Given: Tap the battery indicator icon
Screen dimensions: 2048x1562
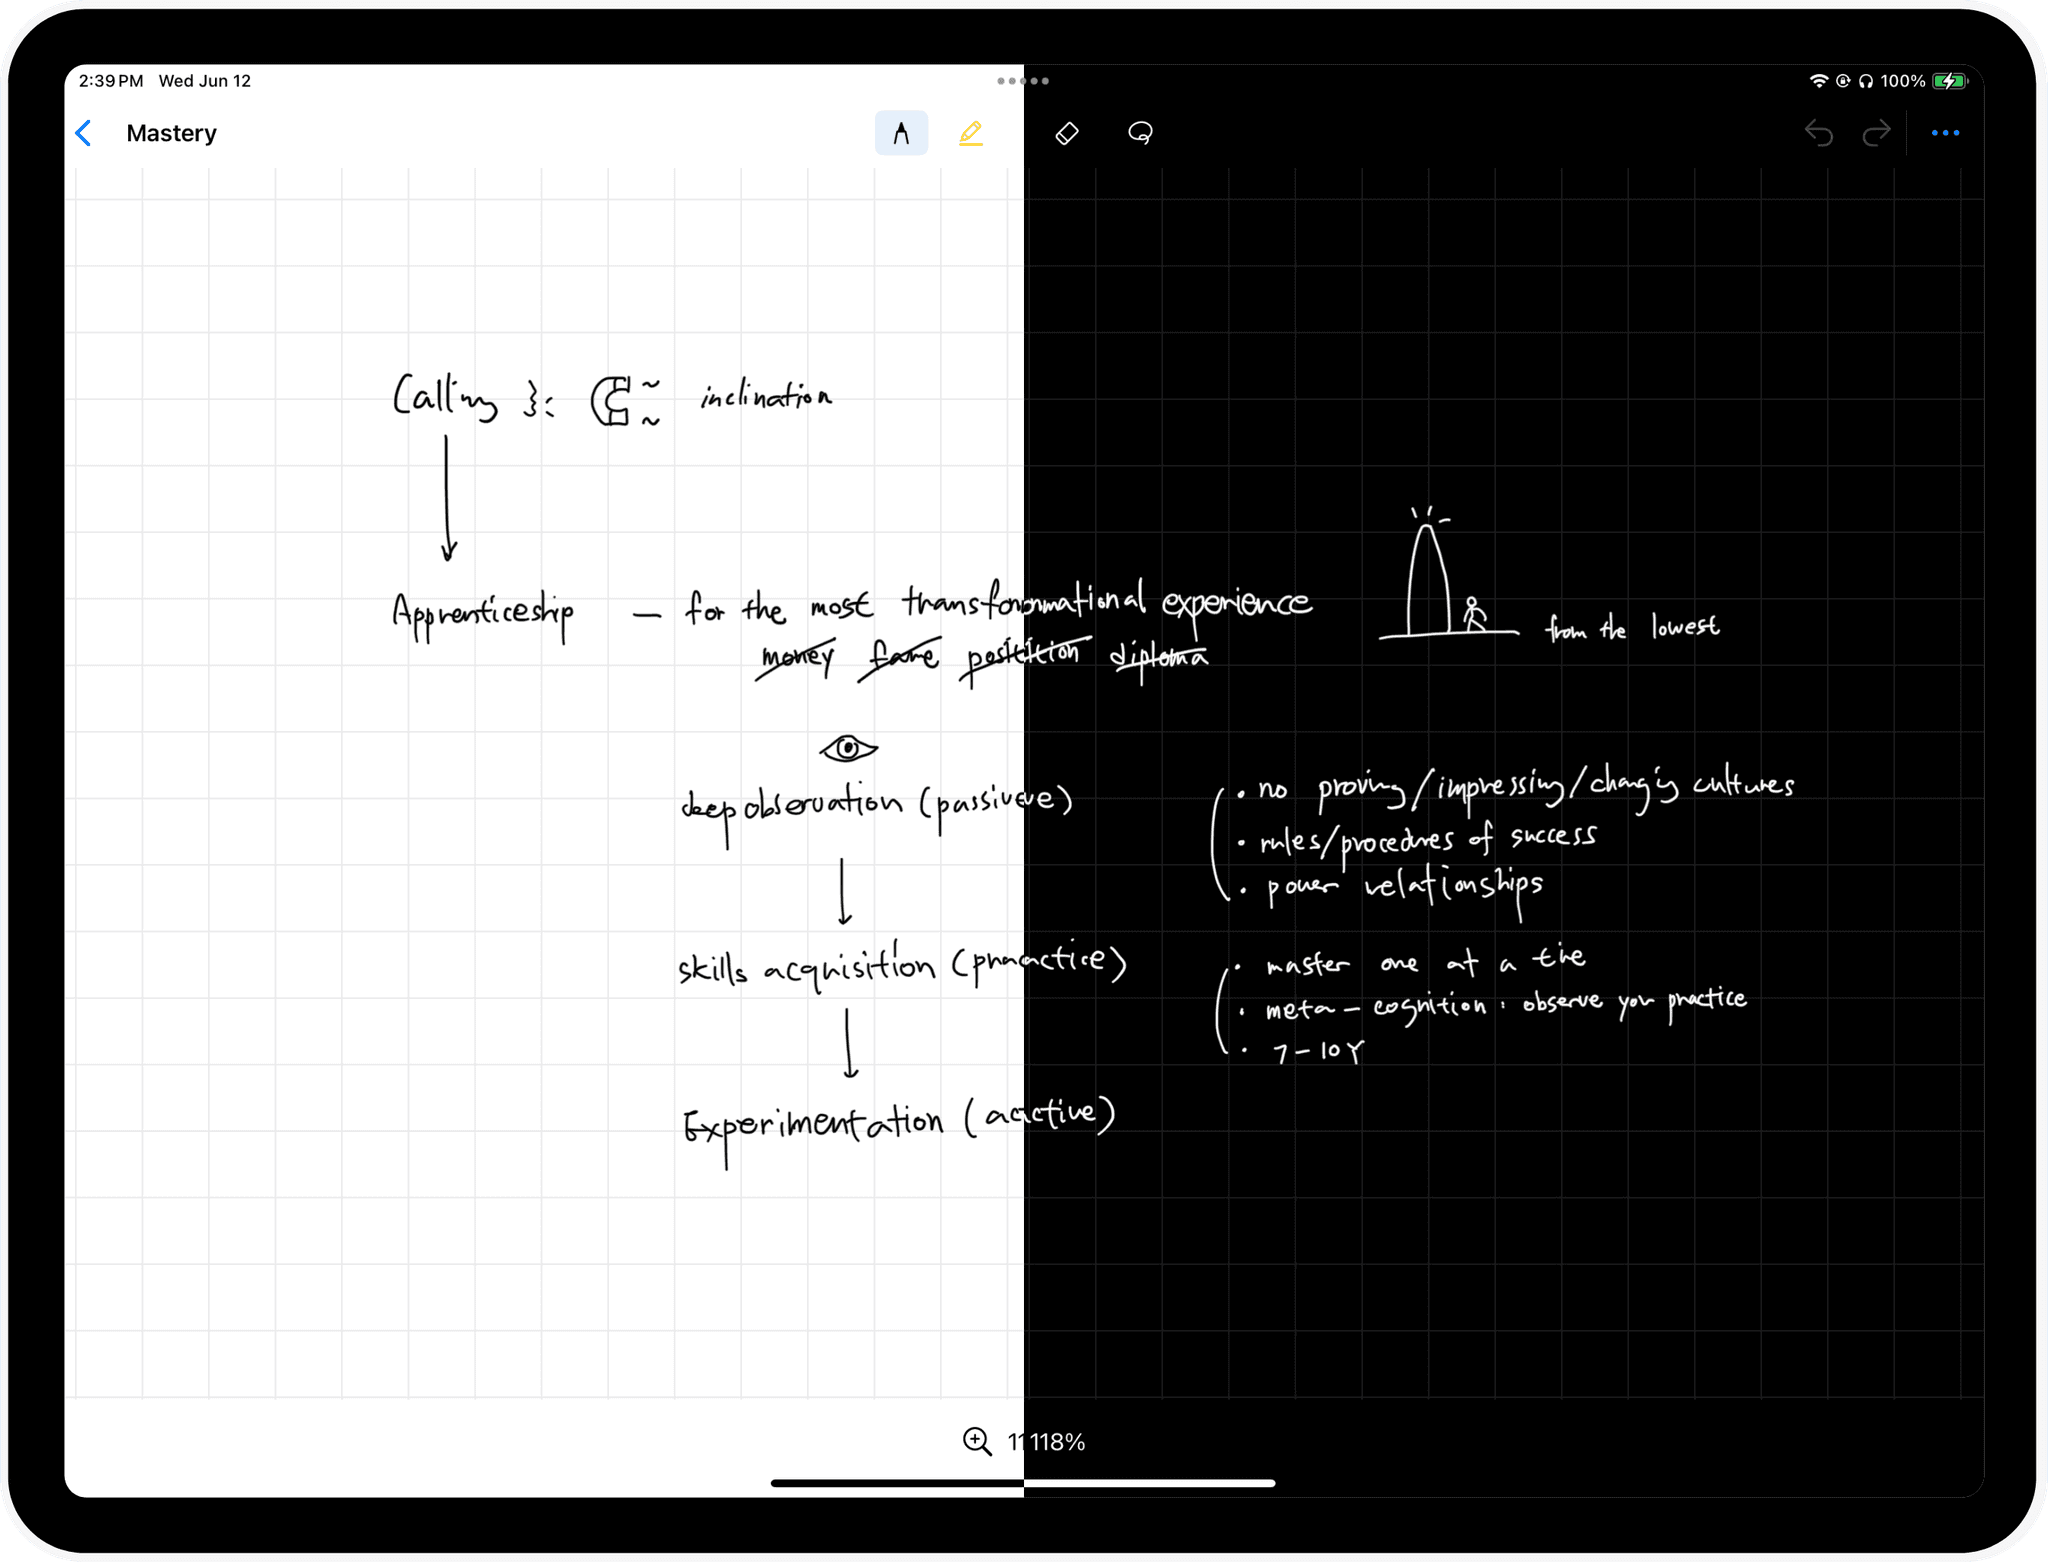Looking at the screenshot, I should point(1949,81).
